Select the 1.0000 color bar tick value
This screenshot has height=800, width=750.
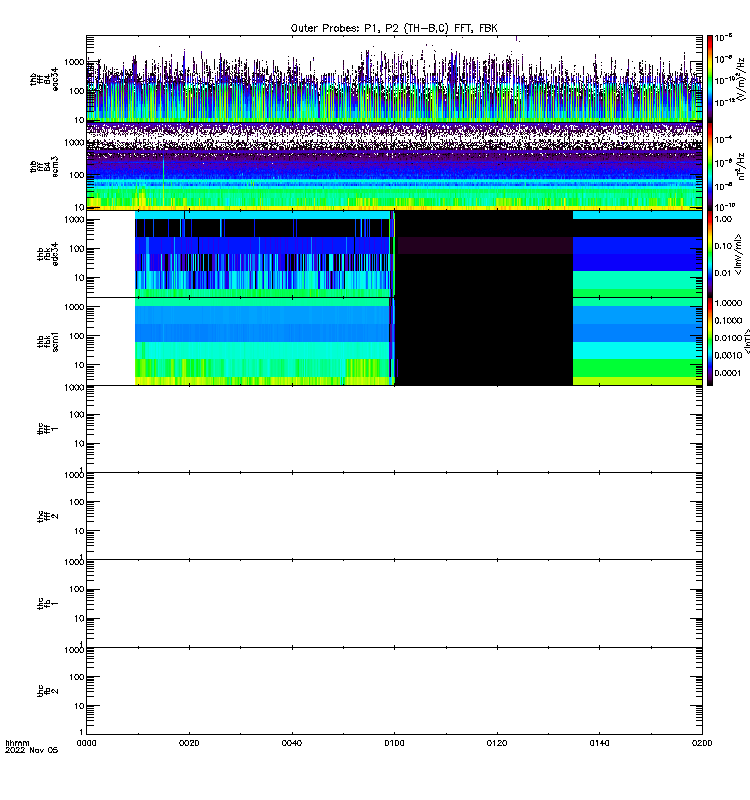coord(728,303)
